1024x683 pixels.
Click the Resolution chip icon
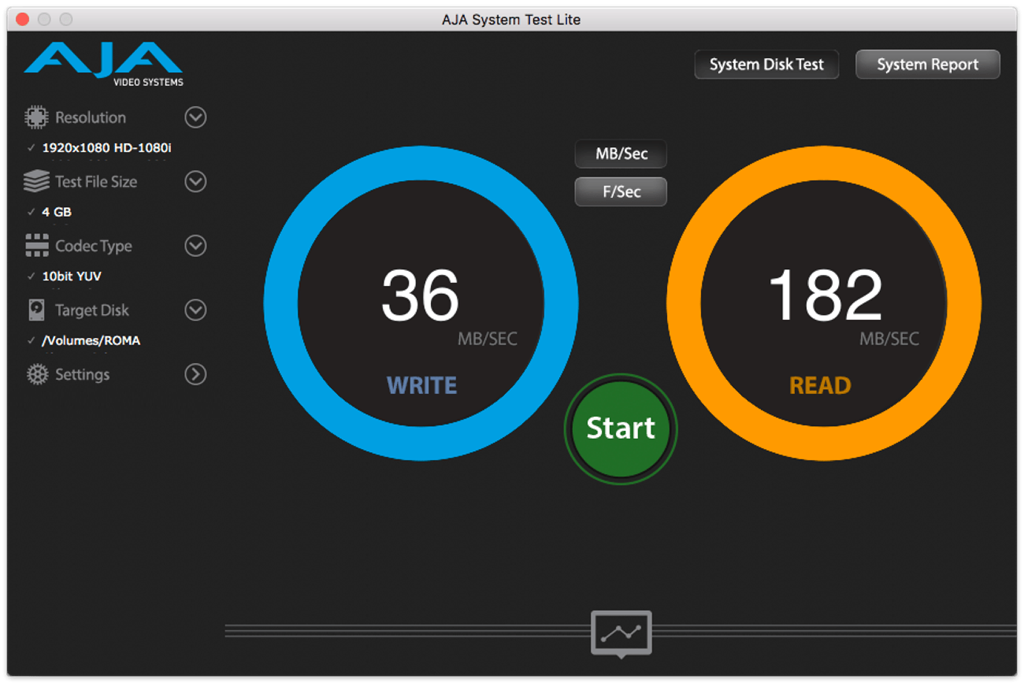pyautogui.click(x=36, y=118)
